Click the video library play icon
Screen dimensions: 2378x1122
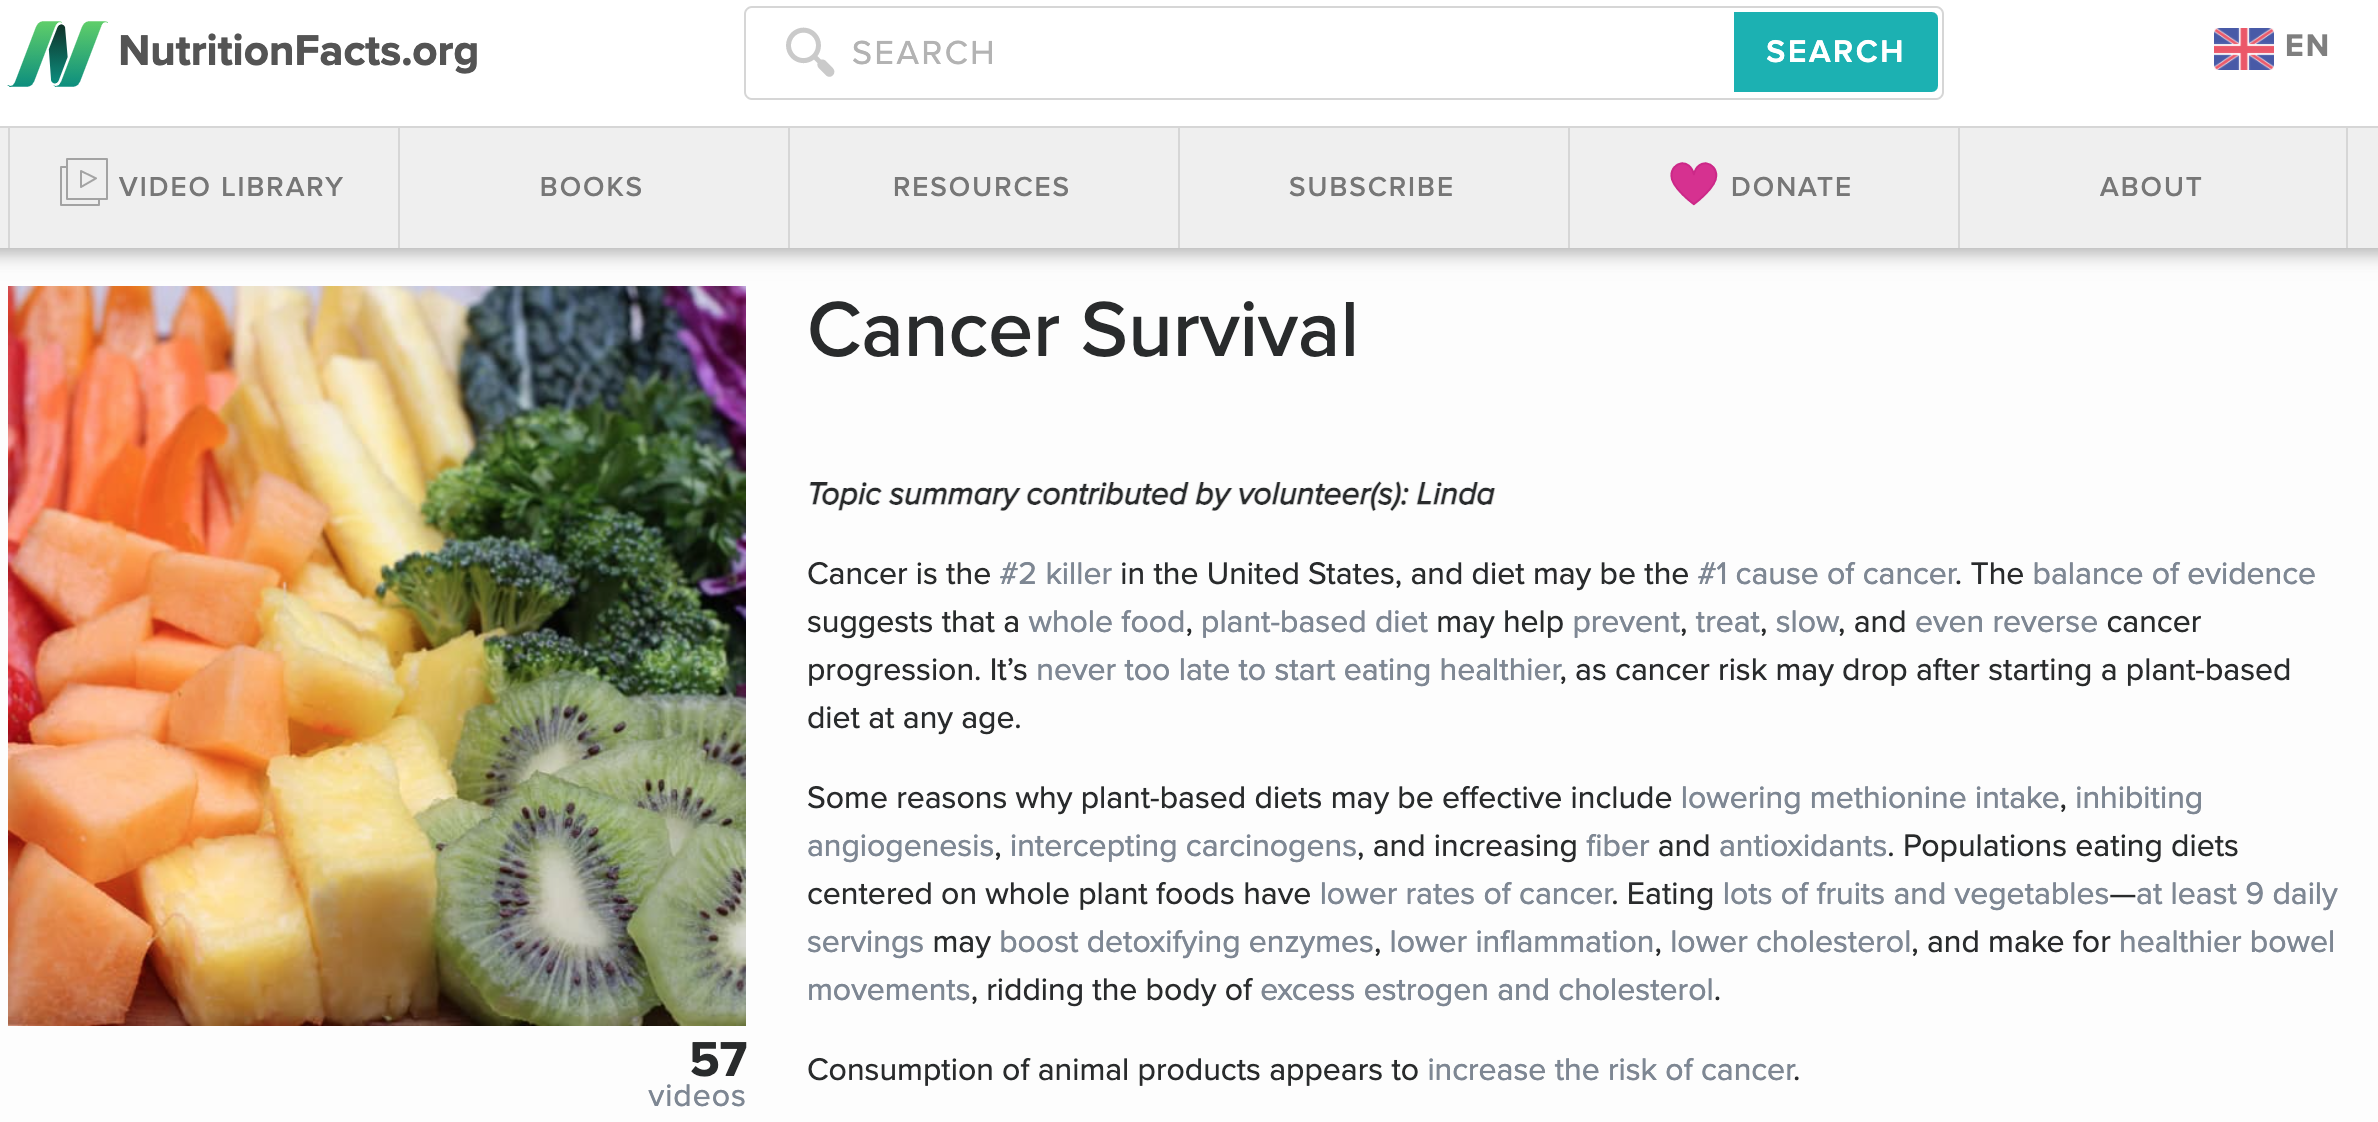[83, 182]
